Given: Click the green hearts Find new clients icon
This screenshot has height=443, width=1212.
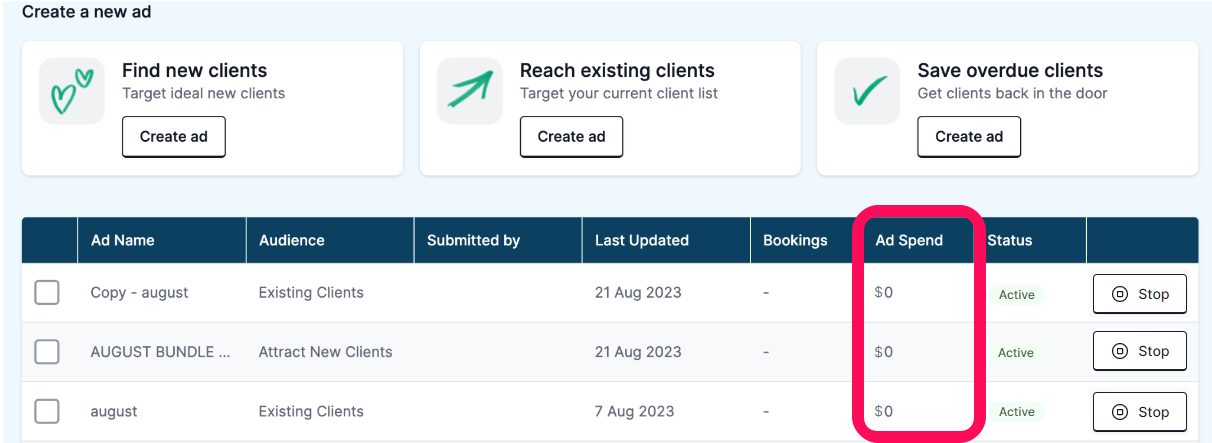Looking at the screenshot, I should click(72, 91).
